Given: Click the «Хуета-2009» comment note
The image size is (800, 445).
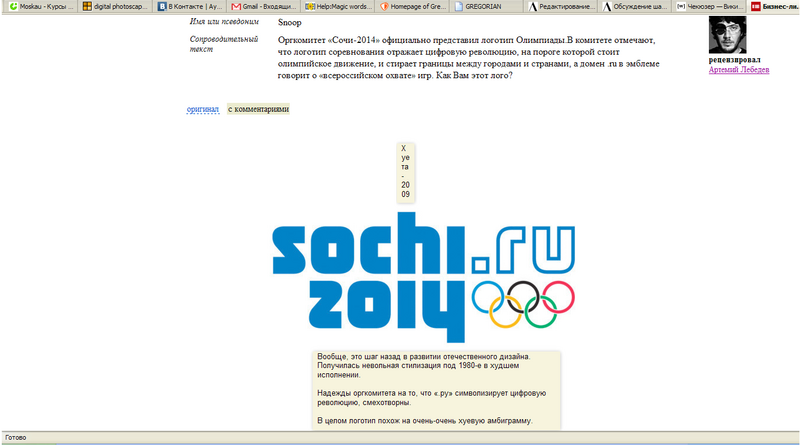Looking at the screenshot, I should [406, 171].
